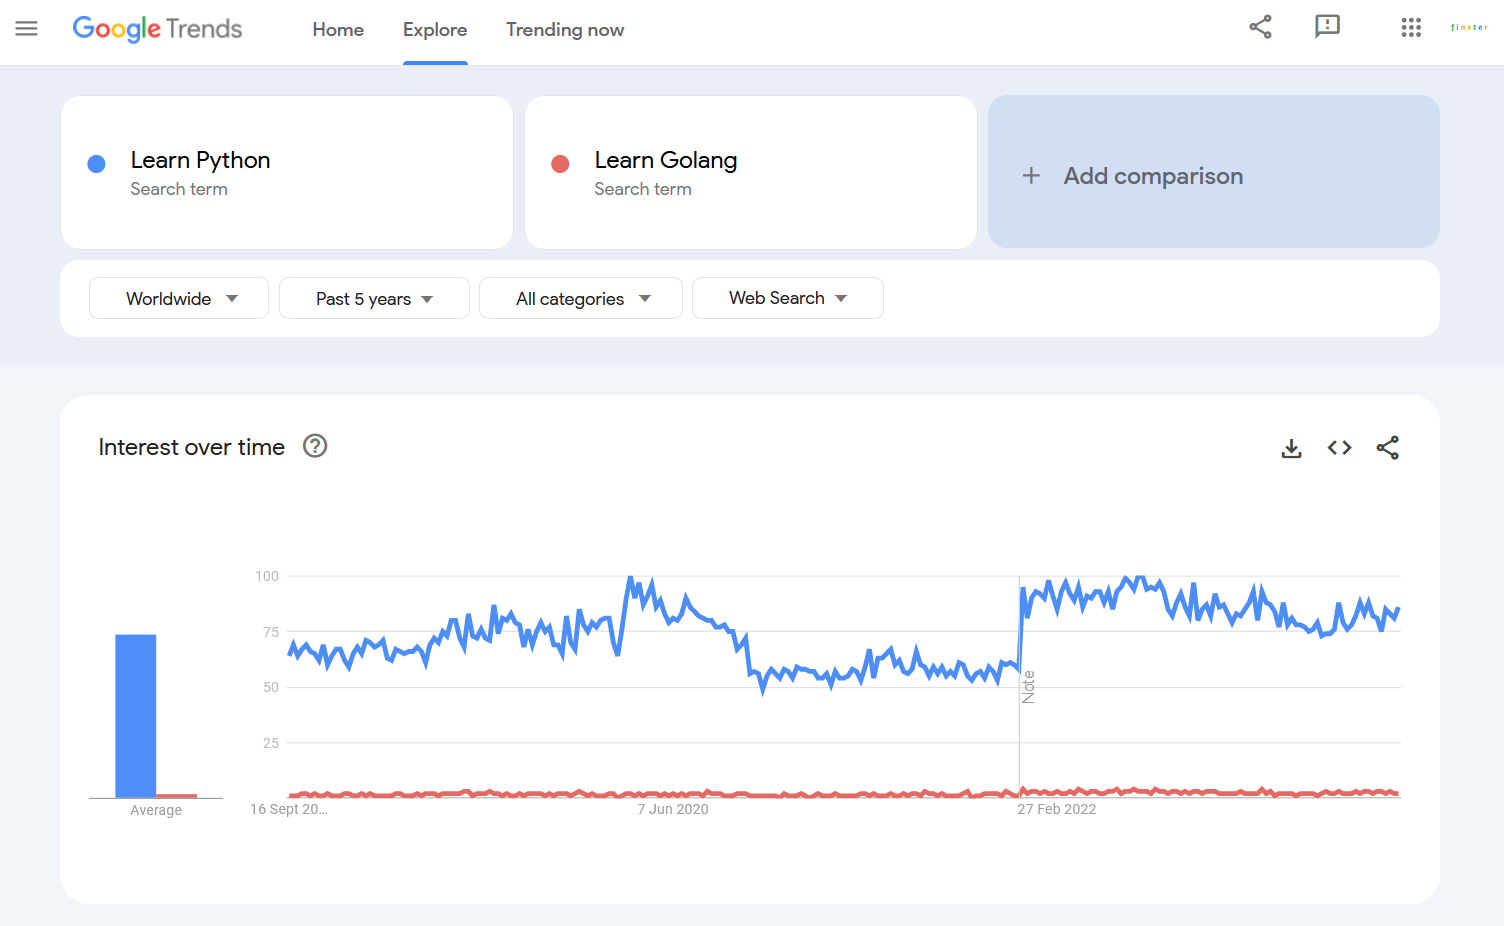Edit the Learn Golang search term

[750, 172]
